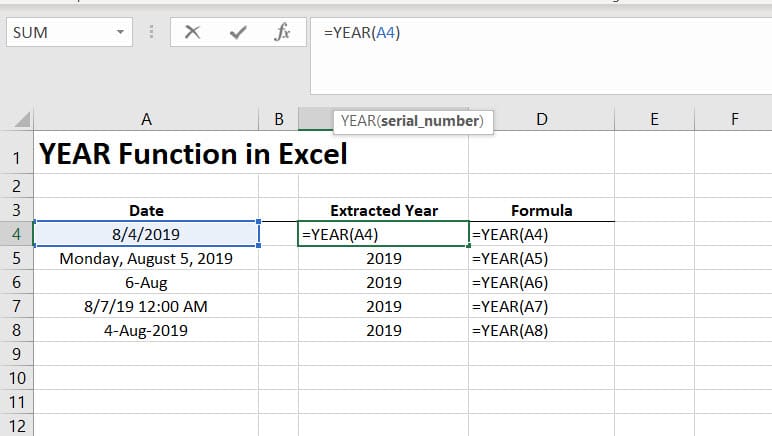This screenshot has height=436, width=772.
Task: Click the Extracted Year header cell
Action: pos(384,210)
